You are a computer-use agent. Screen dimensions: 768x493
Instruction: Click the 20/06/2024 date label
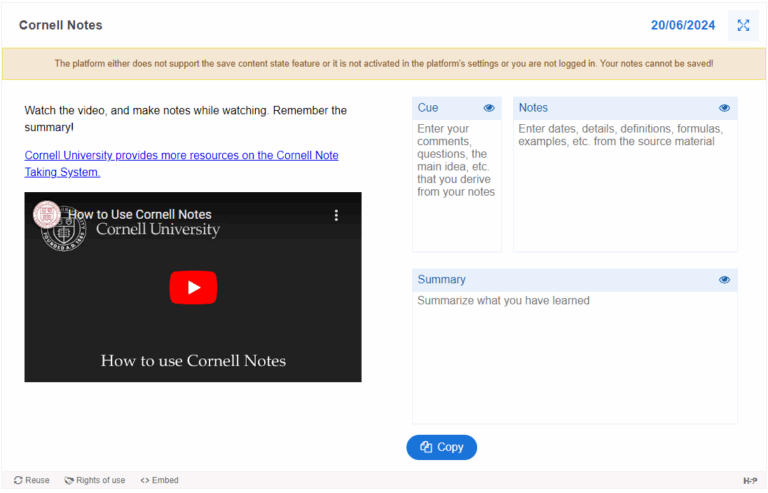click(x=683, y=25)
